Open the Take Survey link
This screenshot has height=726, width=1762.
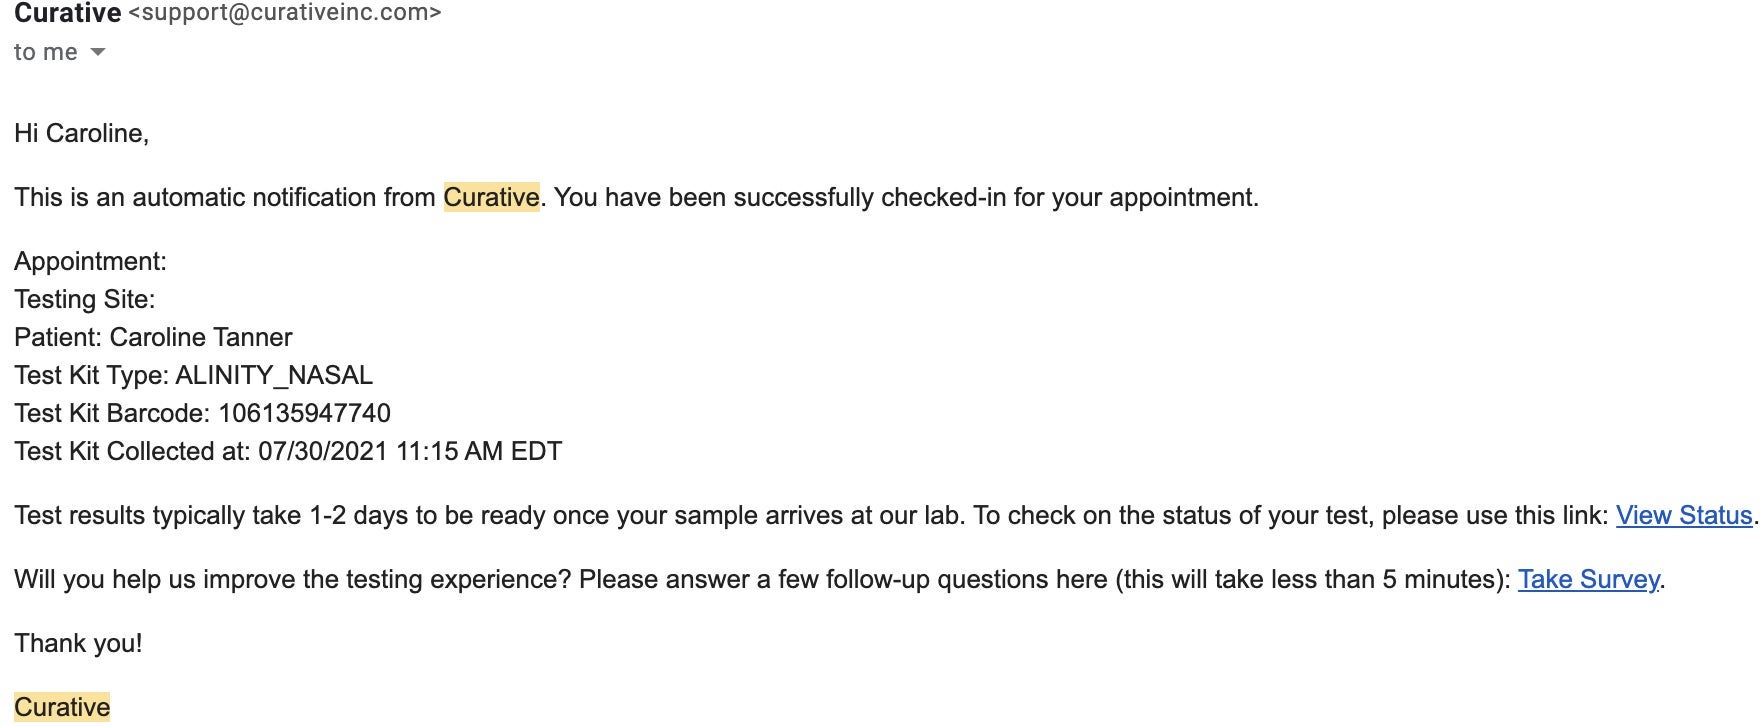coord(1588,579)
